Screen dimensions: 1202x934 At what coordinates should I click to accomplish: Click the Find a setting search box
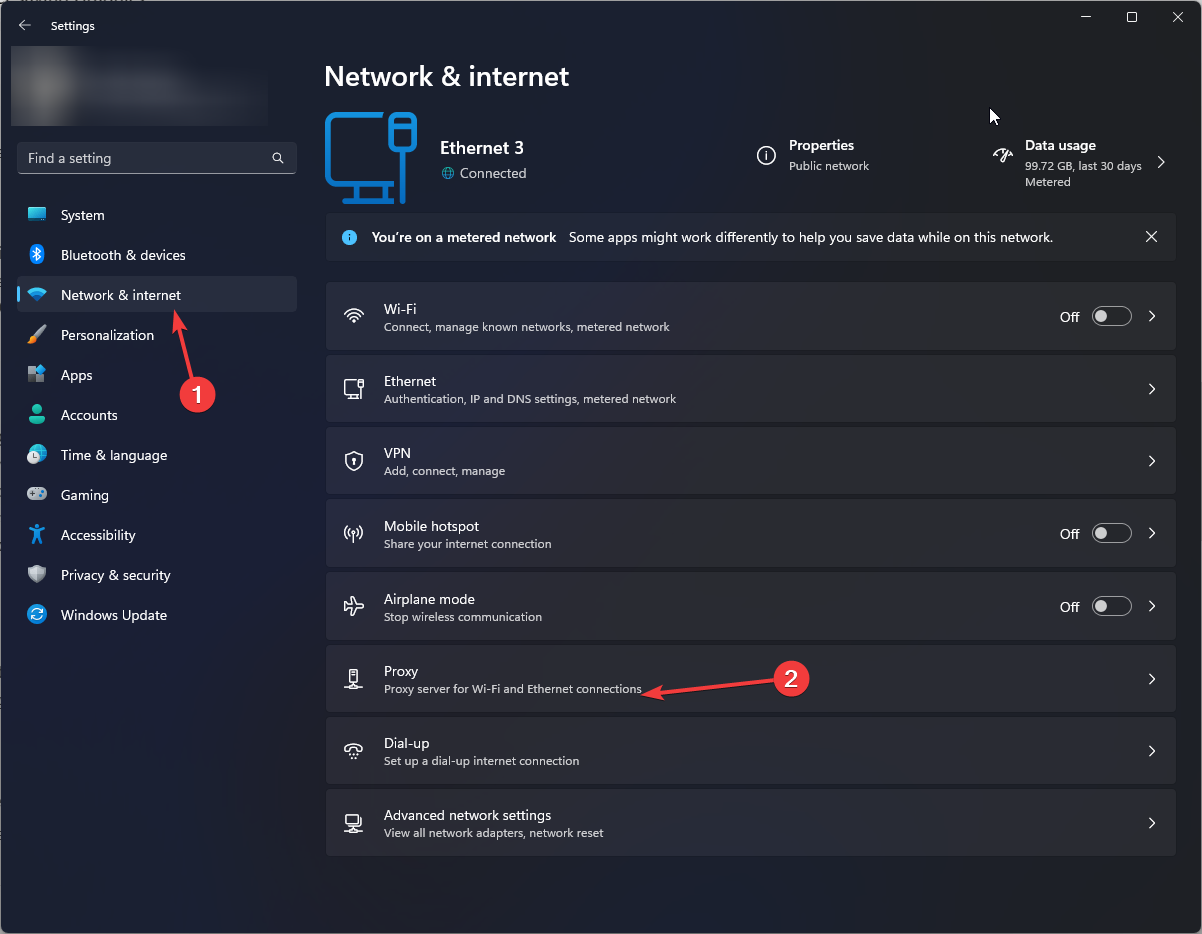pyautogui.click(x=157, y=158)
